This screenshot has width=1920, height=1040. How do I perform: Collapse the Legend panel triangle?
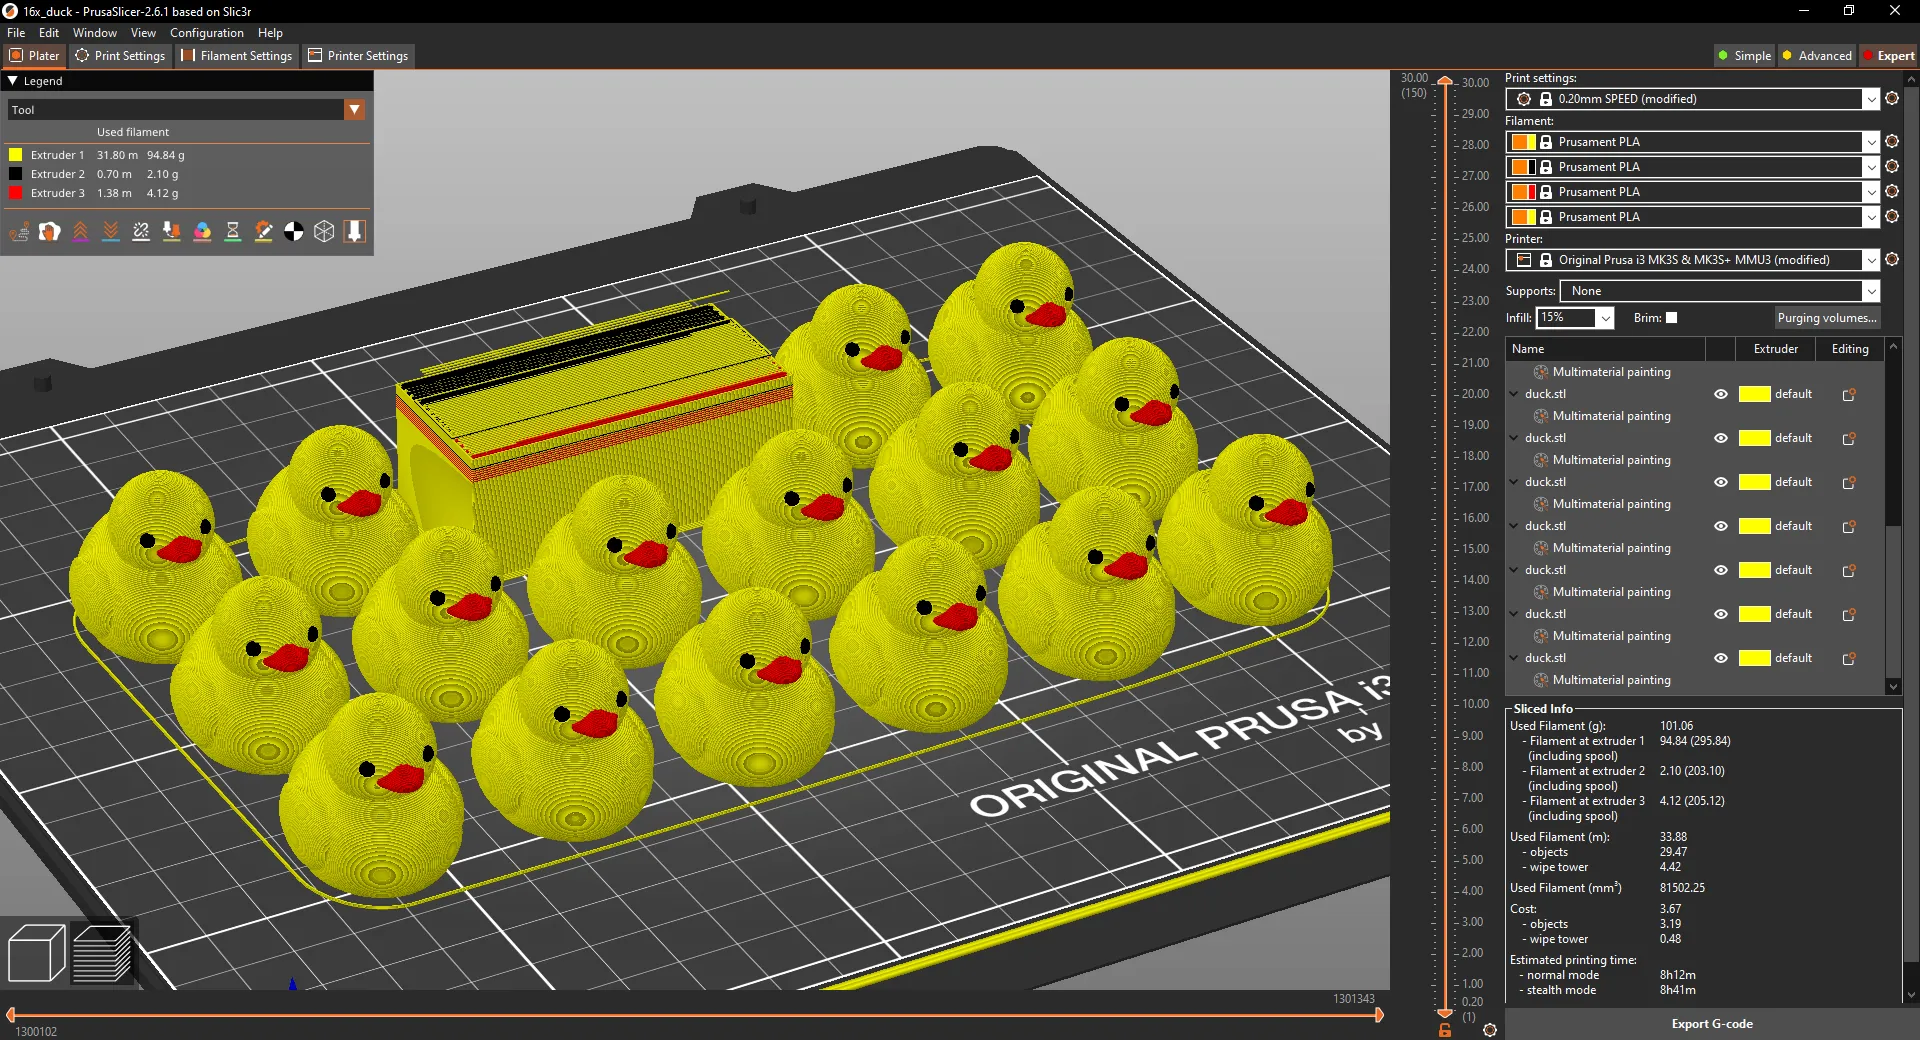[x=13, y=81]
